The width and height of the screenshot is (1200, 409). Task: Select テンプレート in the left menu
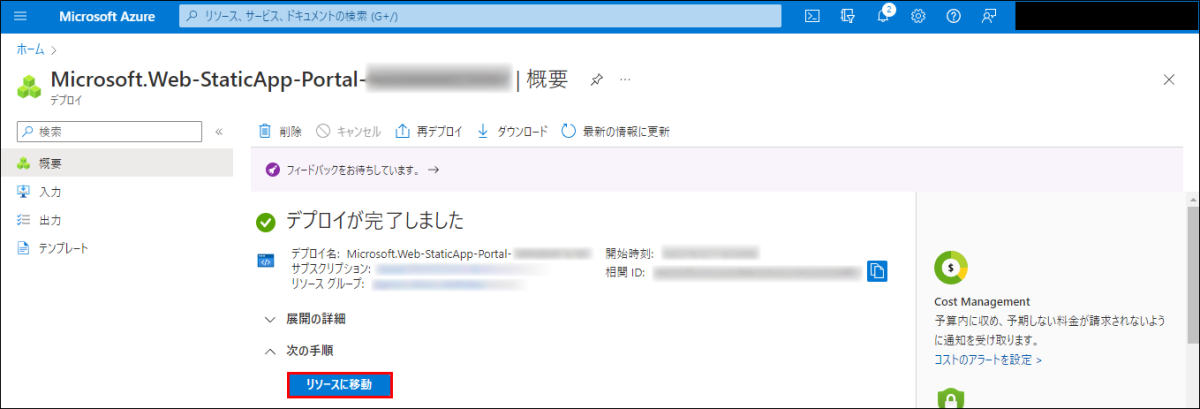(117, 248)
